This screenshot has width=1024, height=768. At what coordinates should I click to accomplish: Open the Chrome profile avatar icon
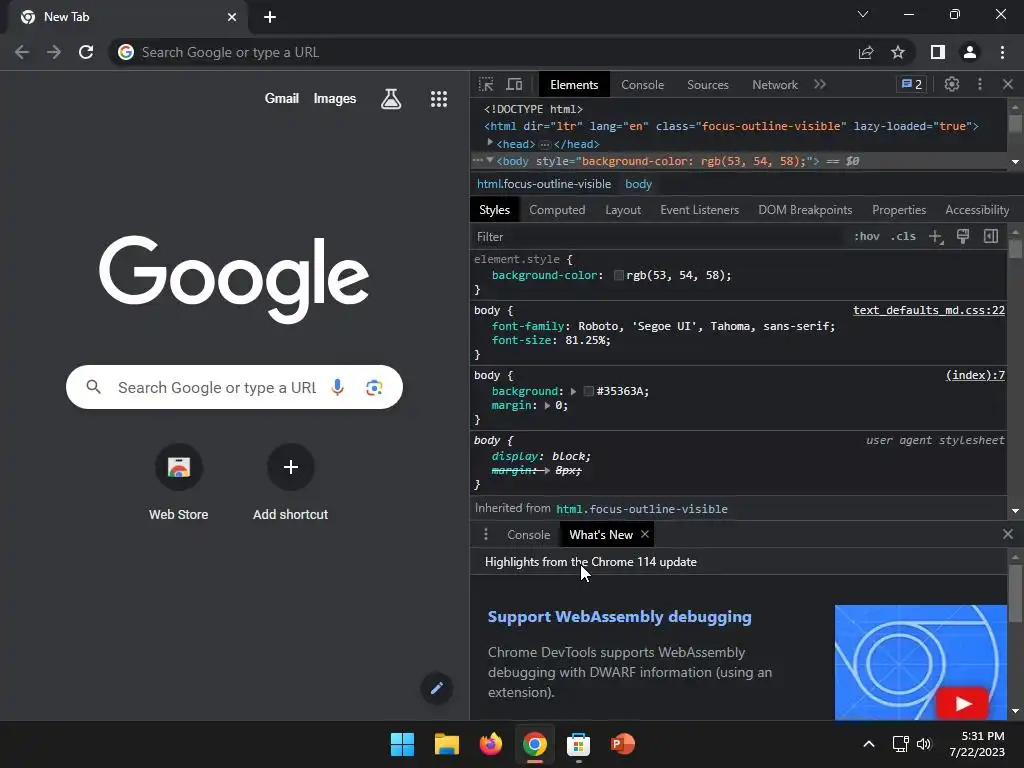coord(970,52)
